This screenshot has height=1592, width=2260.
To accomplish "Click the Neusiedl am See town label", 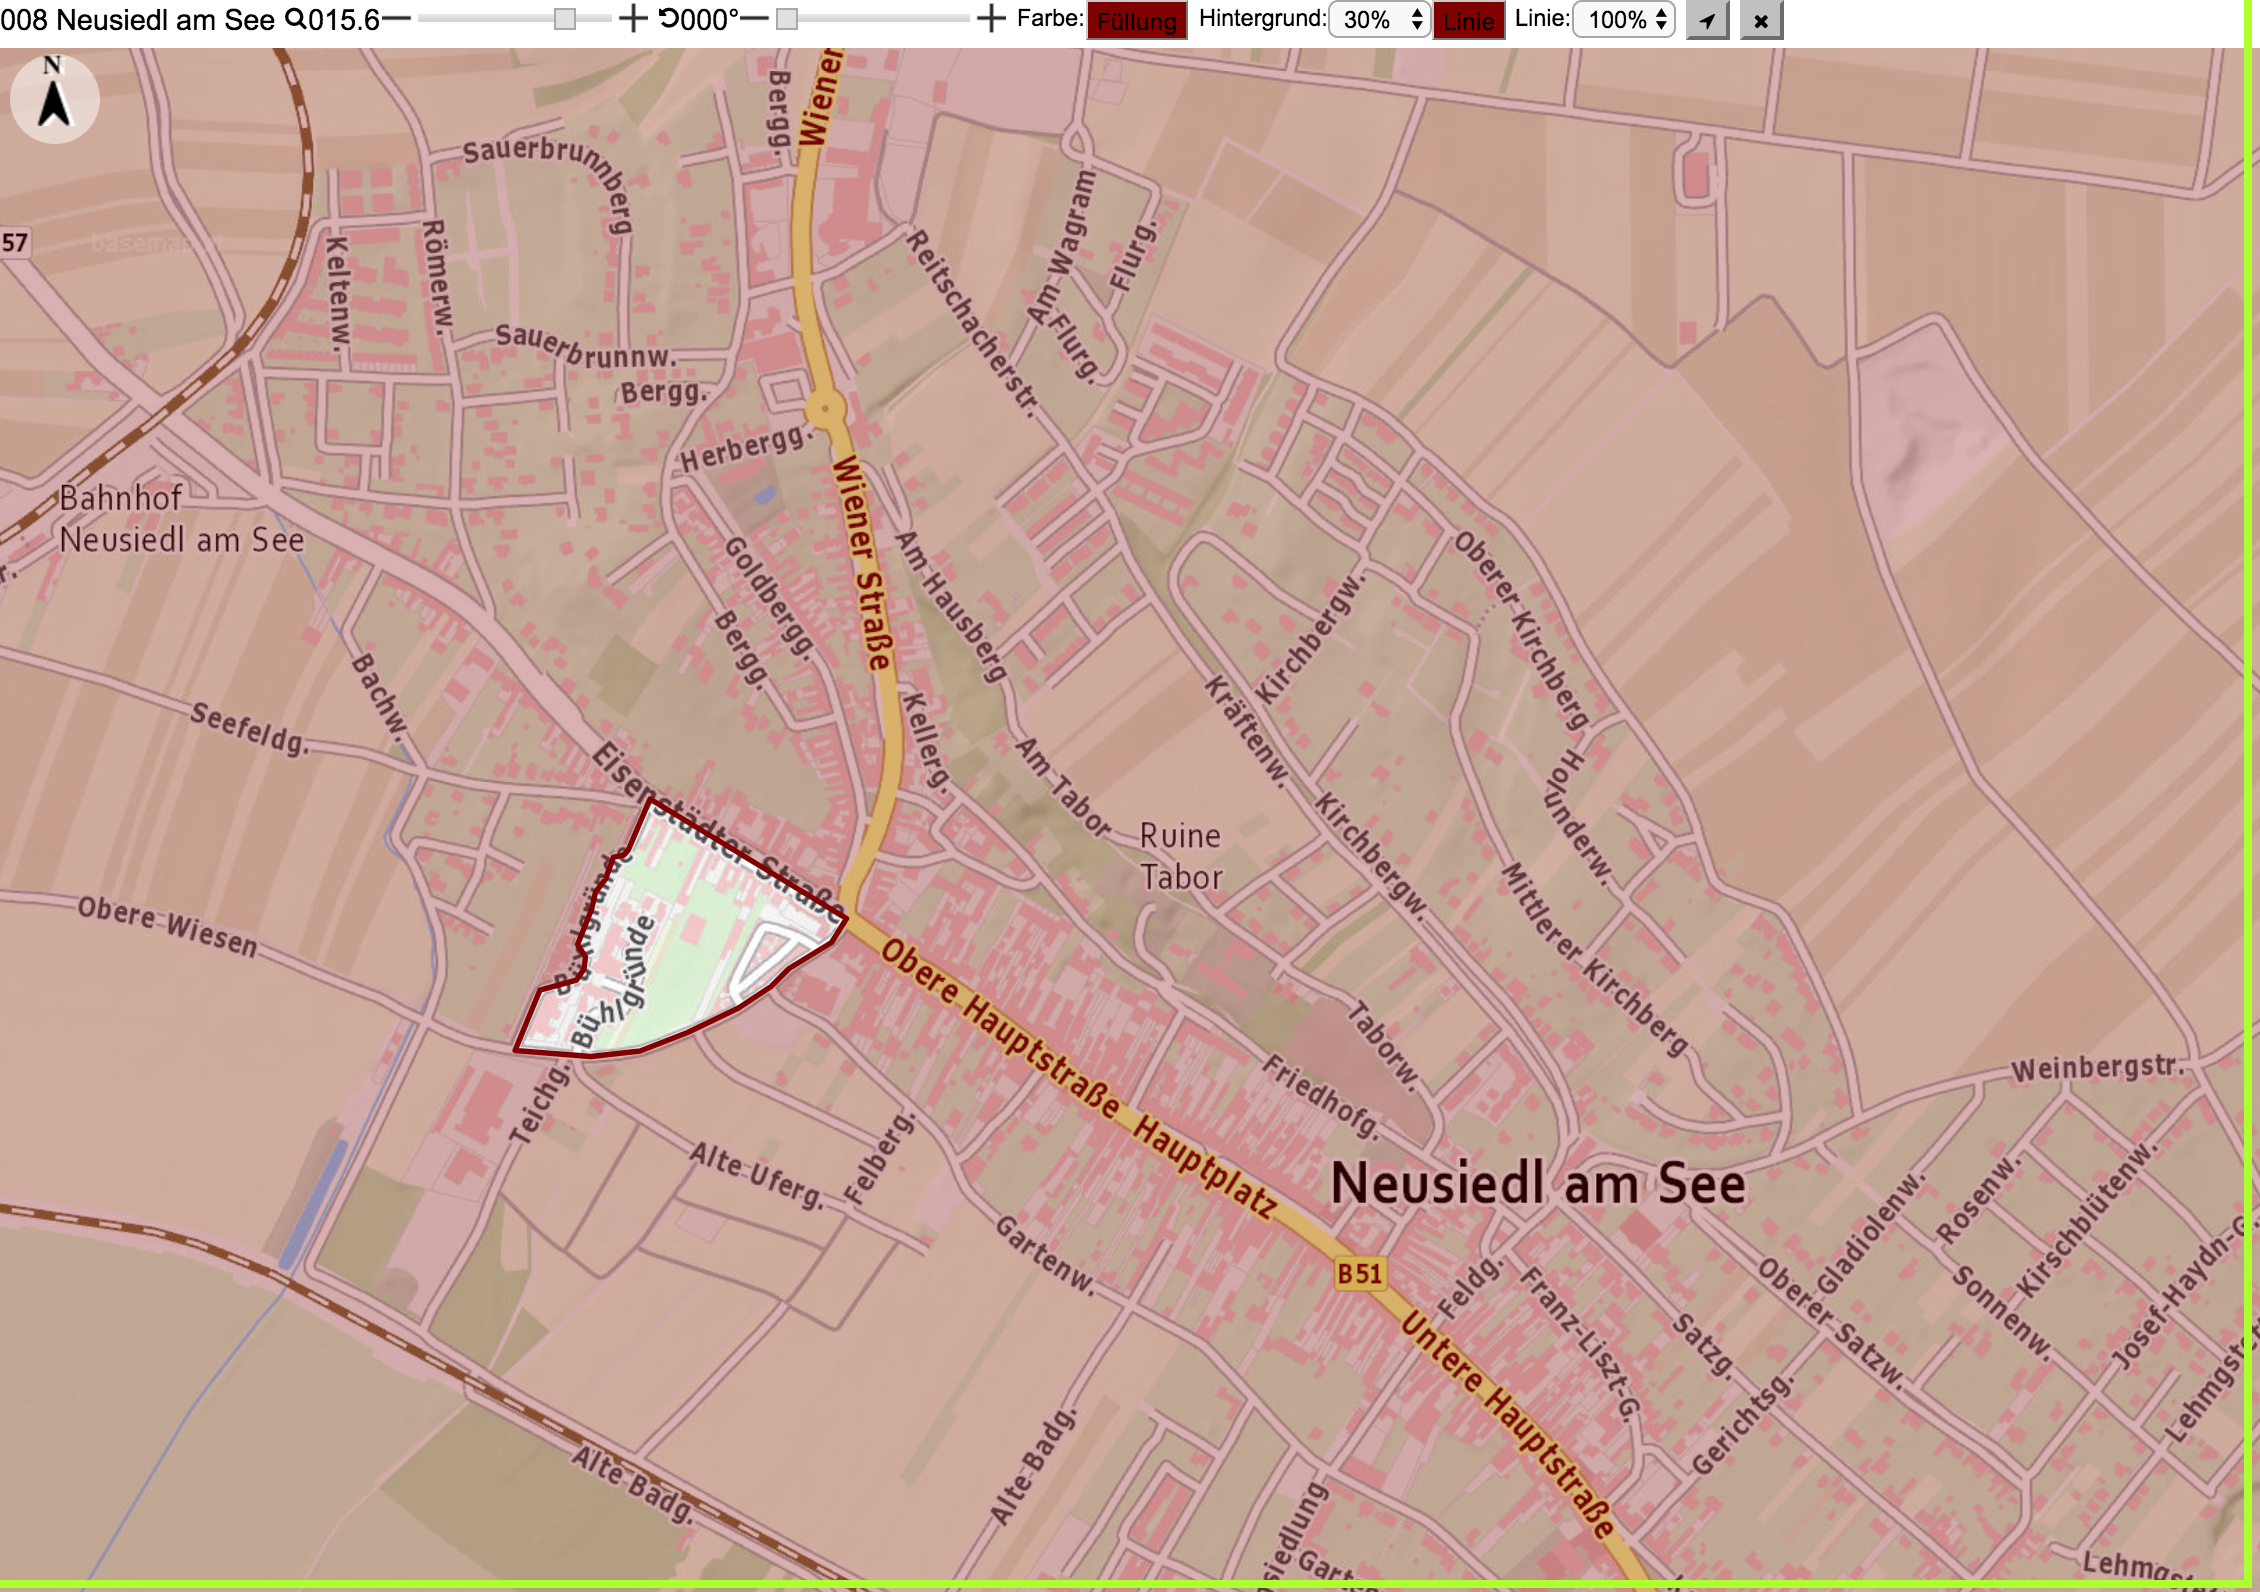I will pyautogui.click(x=1538, y=1184).
